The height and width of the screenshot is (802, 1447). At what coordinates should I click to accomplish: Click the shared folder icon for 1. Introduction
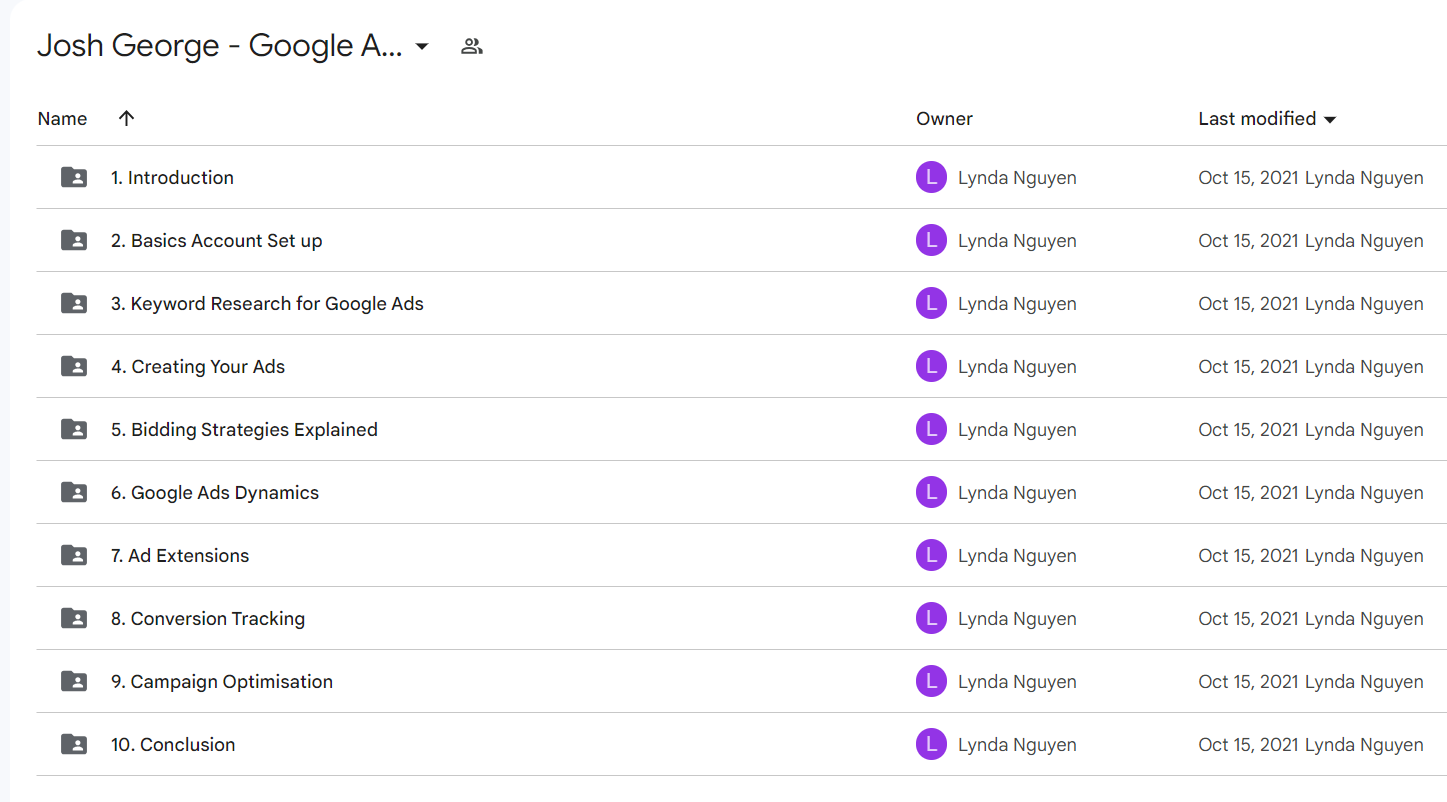pos(74,177)
